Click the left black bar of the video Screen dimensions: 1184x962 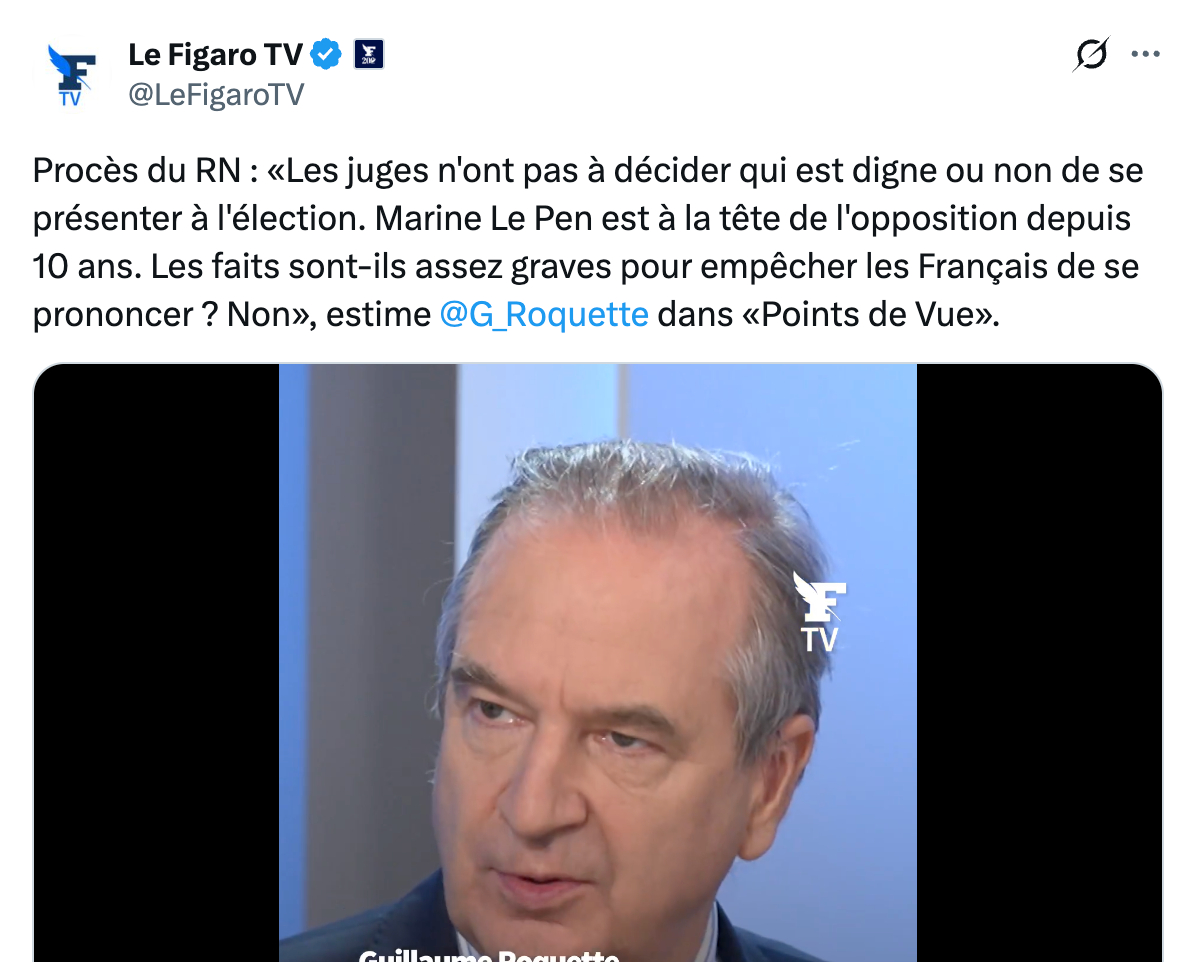point(156,662)
